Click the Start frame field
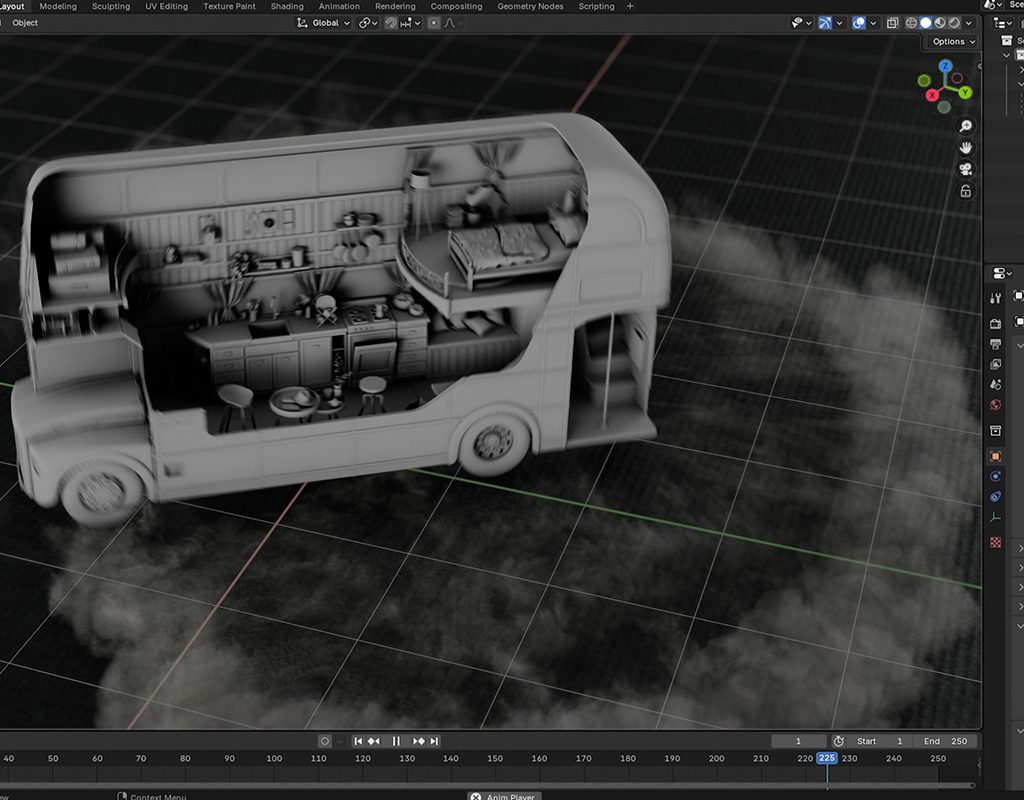1024x800 pixels. pos(879,741)
